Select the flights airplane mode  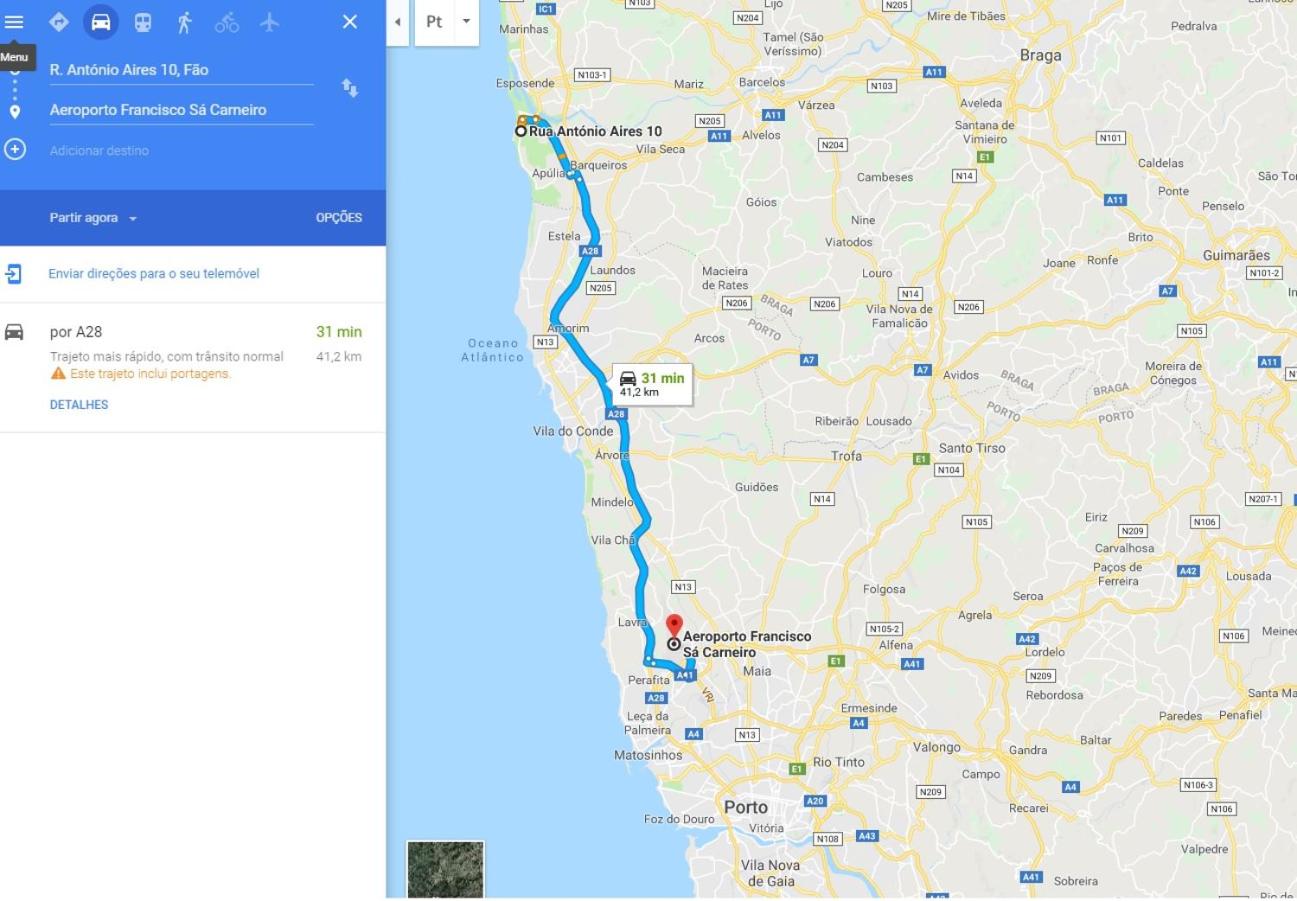(x=269, y=21)
